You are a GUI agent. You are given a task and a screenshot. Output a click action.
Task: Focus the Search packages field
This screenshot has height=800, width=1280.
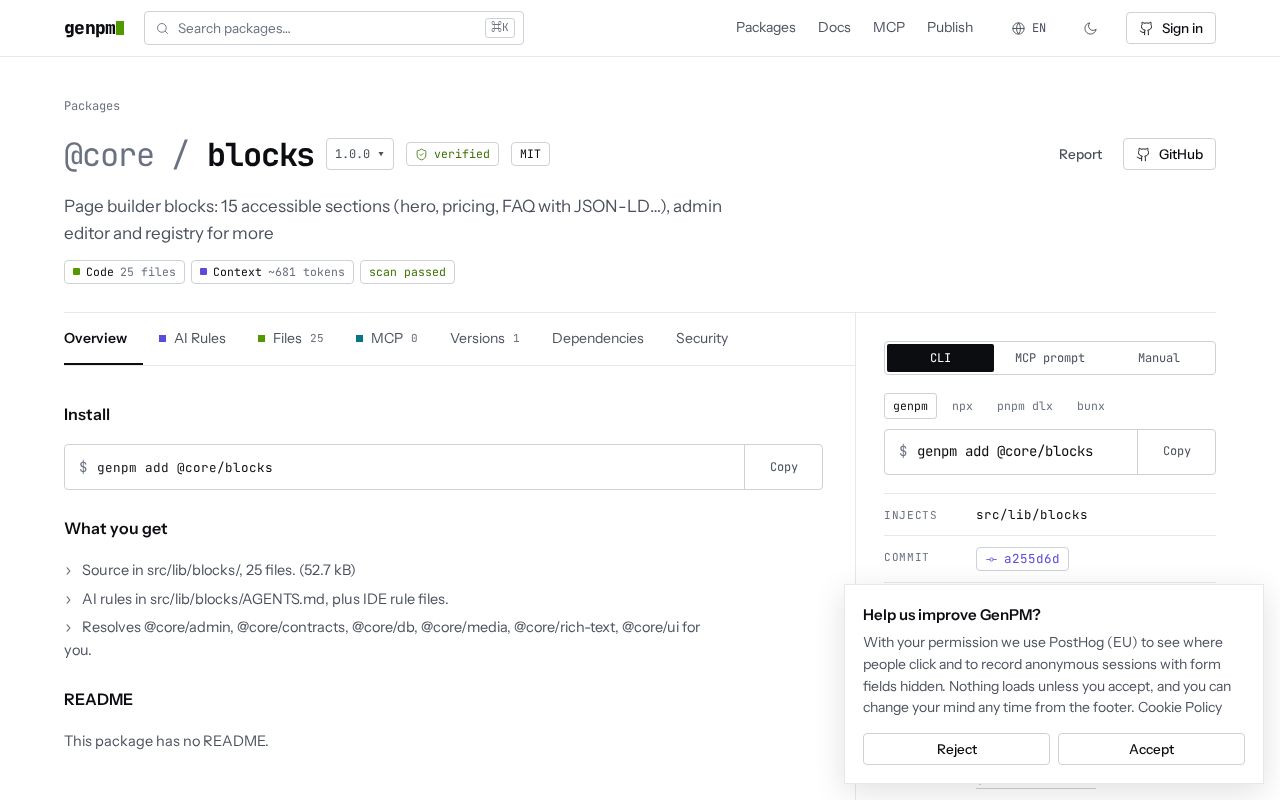pyautogui.click(x=334, y=28)
